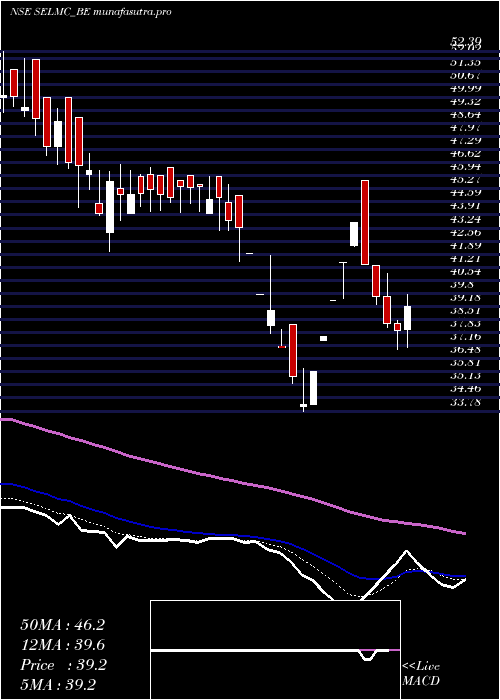This screenshot has width=500, height=700.
Task: Click the 5MA : 39.2 readout
Action: click(59, 685)
